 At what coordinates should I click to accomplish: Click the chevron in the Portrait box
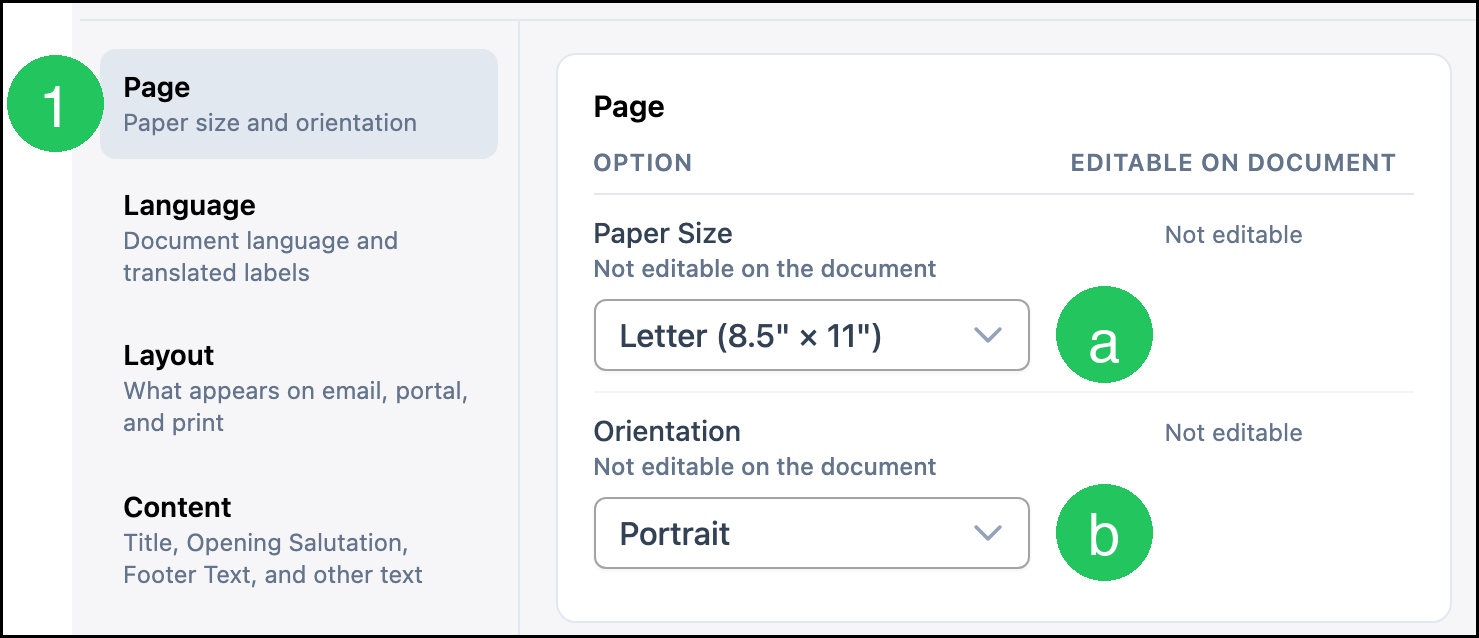pyautogui.click(x=987, y=534)
